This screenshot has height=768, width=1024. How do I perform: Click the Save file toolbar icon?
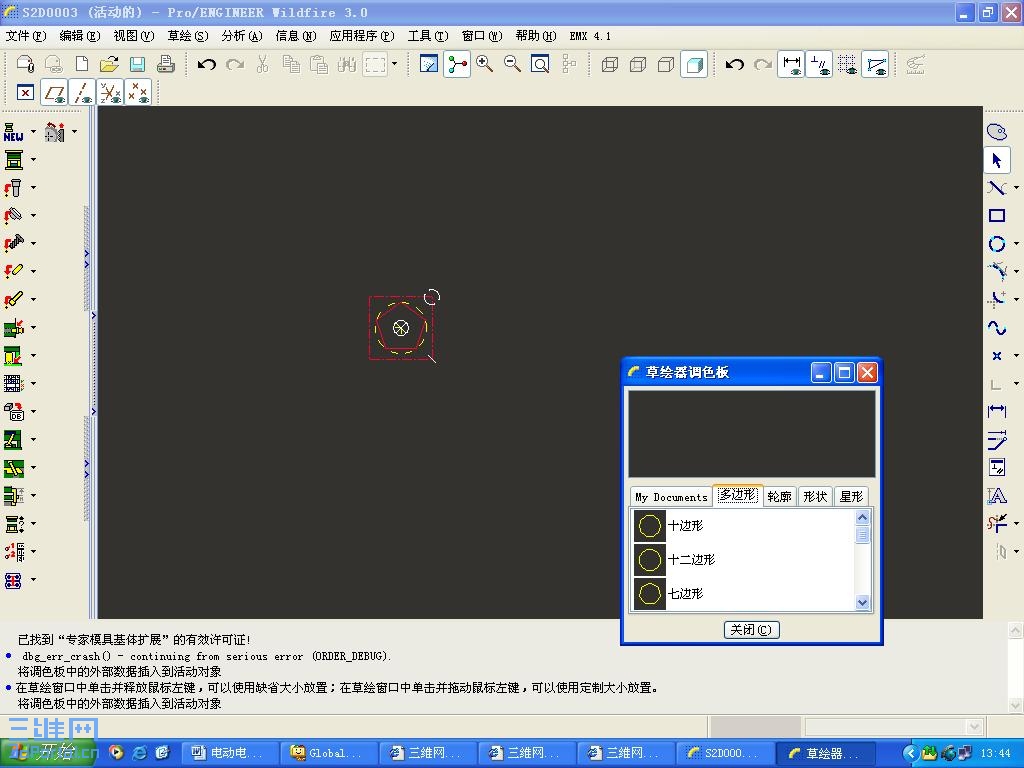tap(137, 64)
